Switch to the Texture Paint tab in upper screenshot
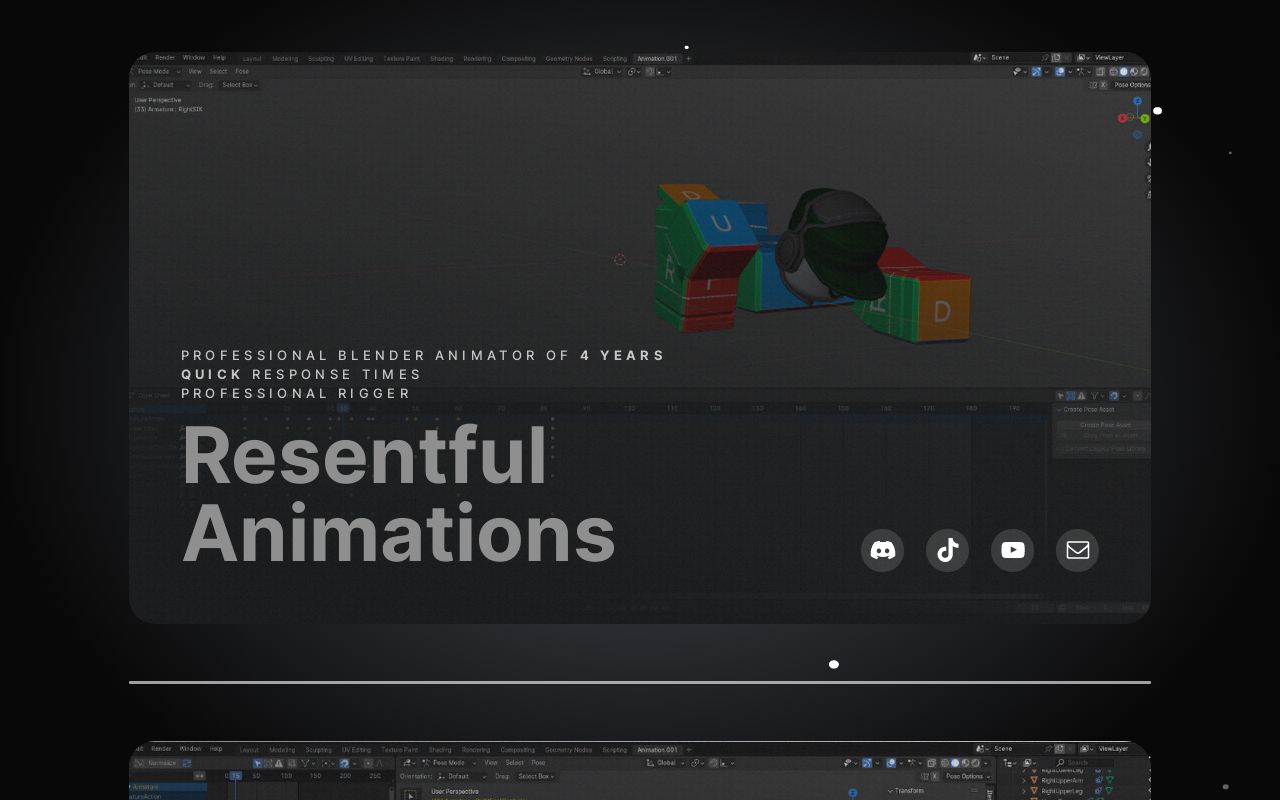 401,59
